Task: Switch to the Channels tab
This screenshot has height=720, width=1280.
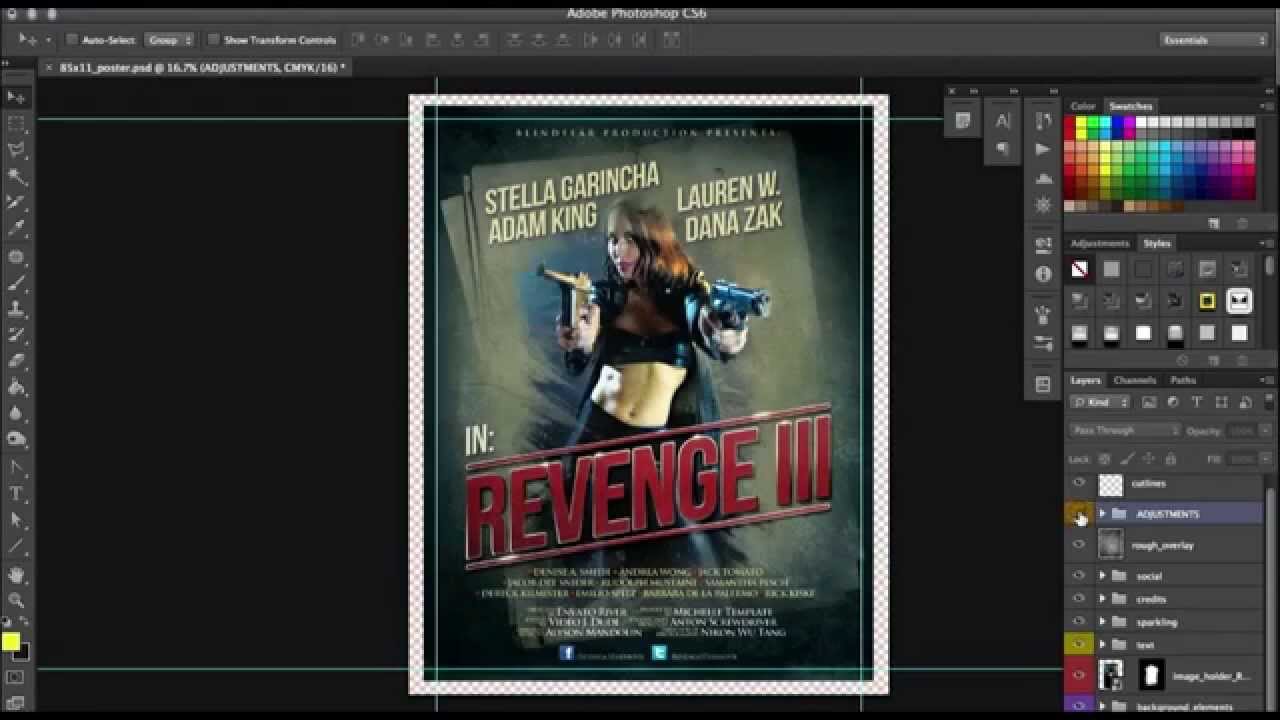Action: [x=1135, y=380]
